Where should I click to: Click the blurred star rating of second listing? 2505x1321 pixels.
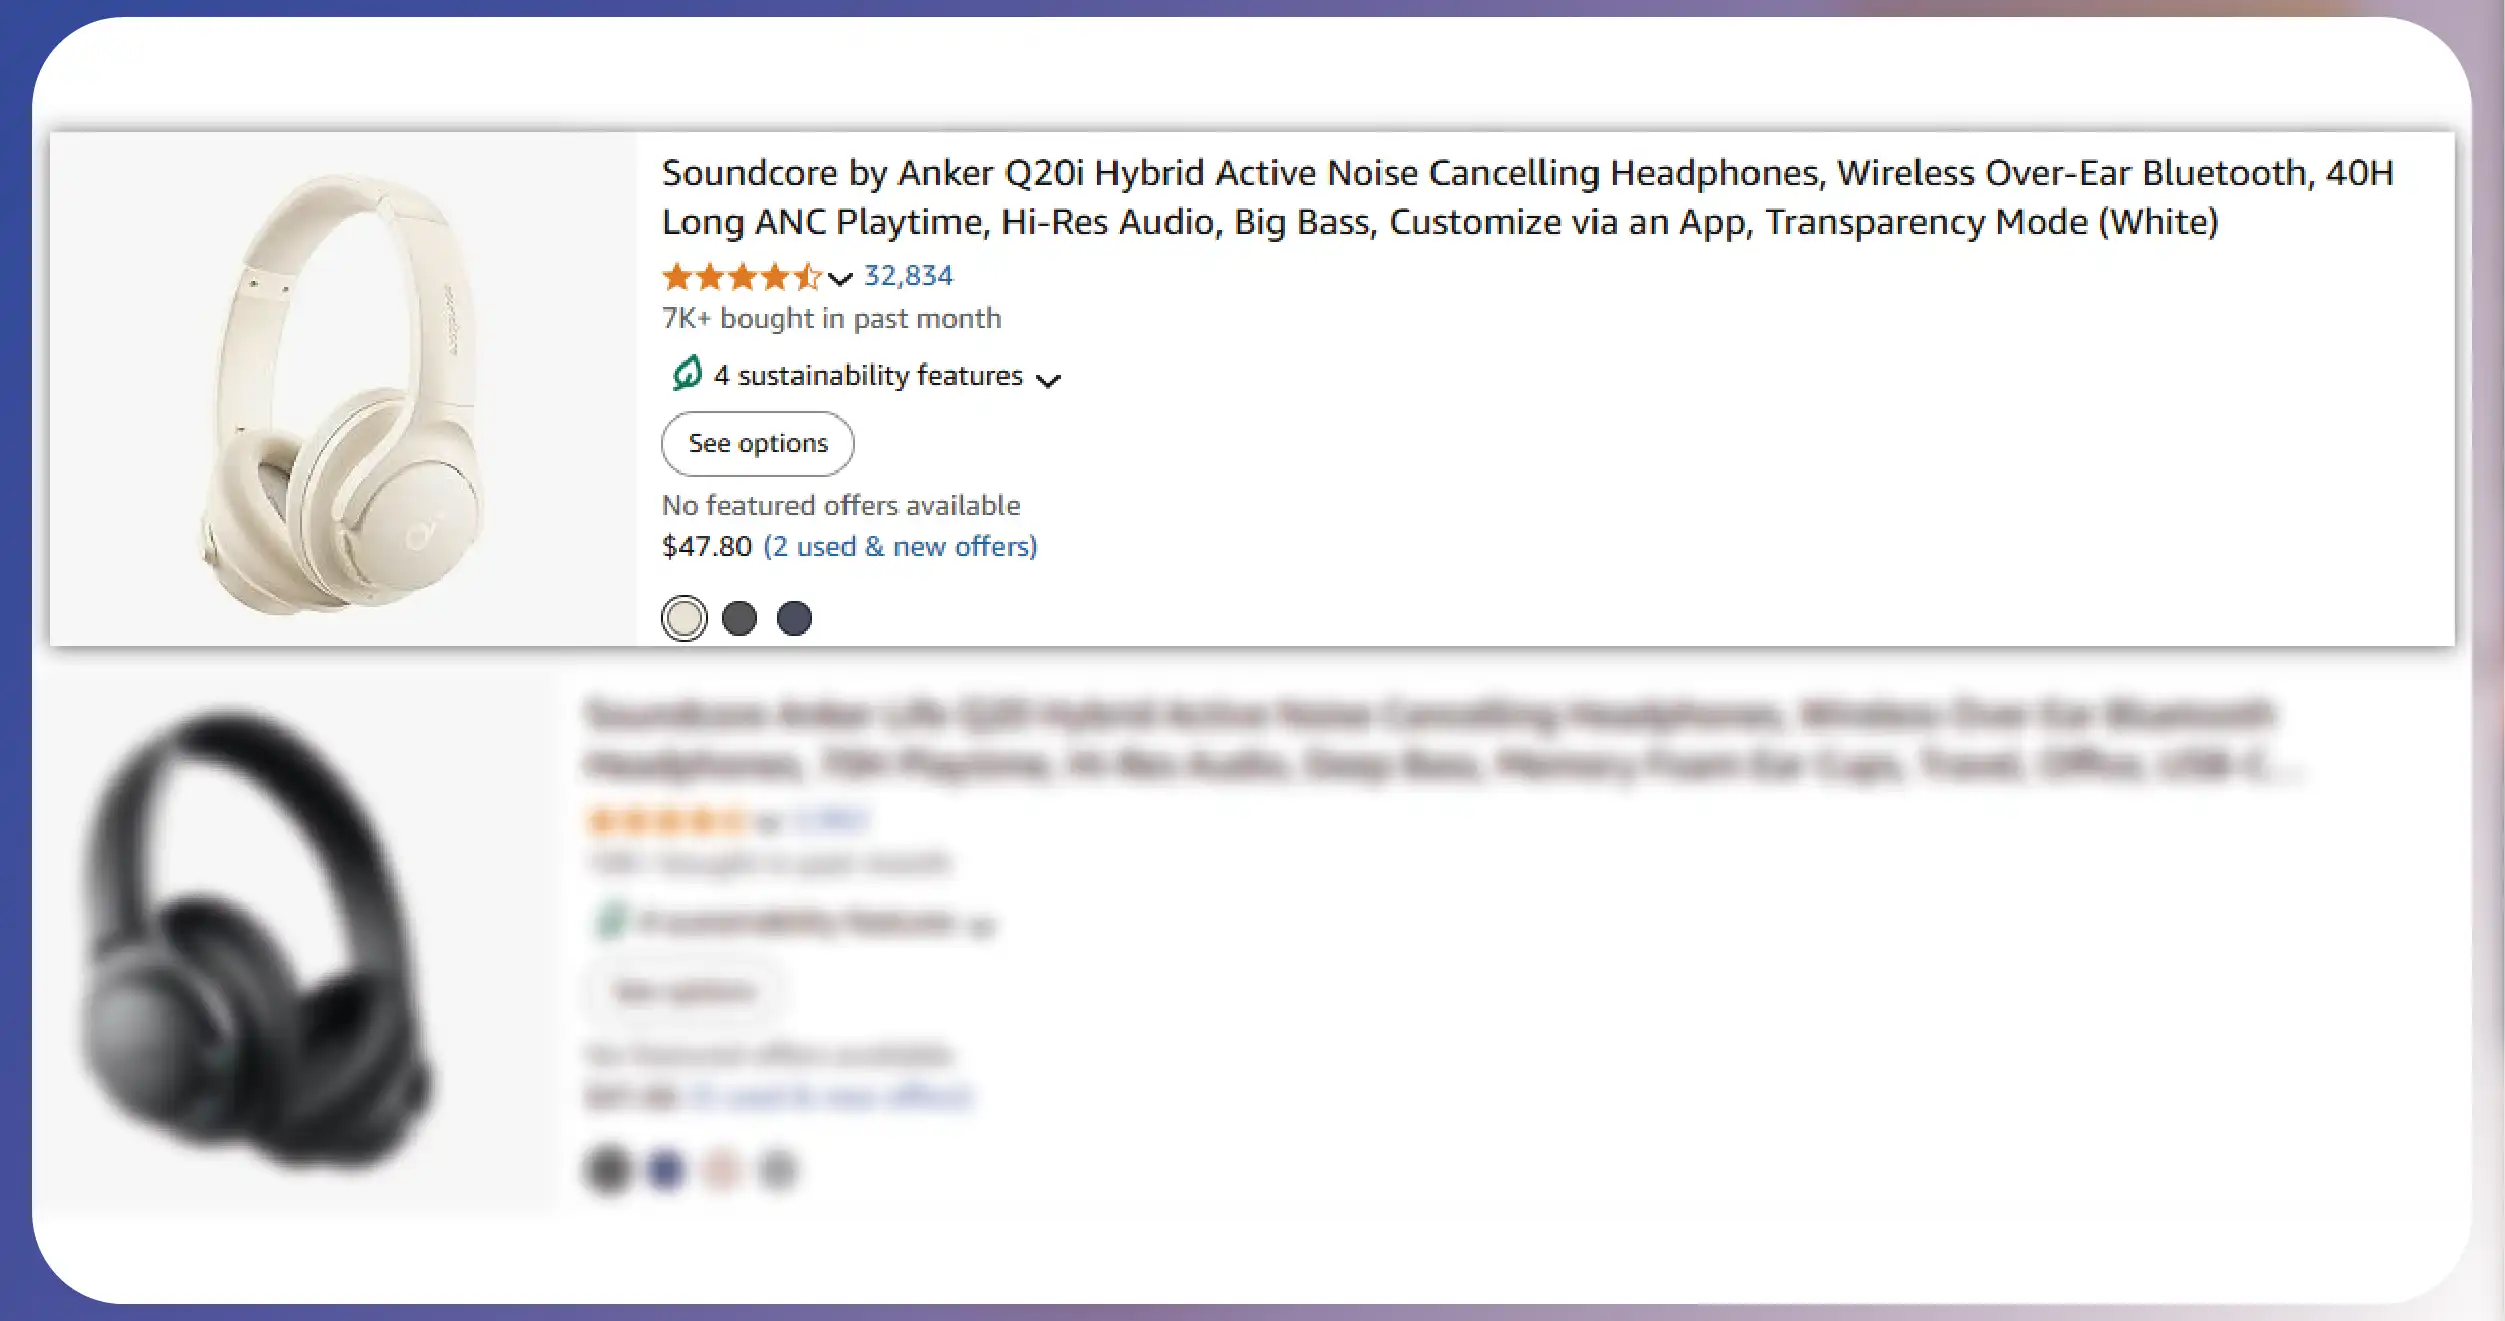pos(665,822)
